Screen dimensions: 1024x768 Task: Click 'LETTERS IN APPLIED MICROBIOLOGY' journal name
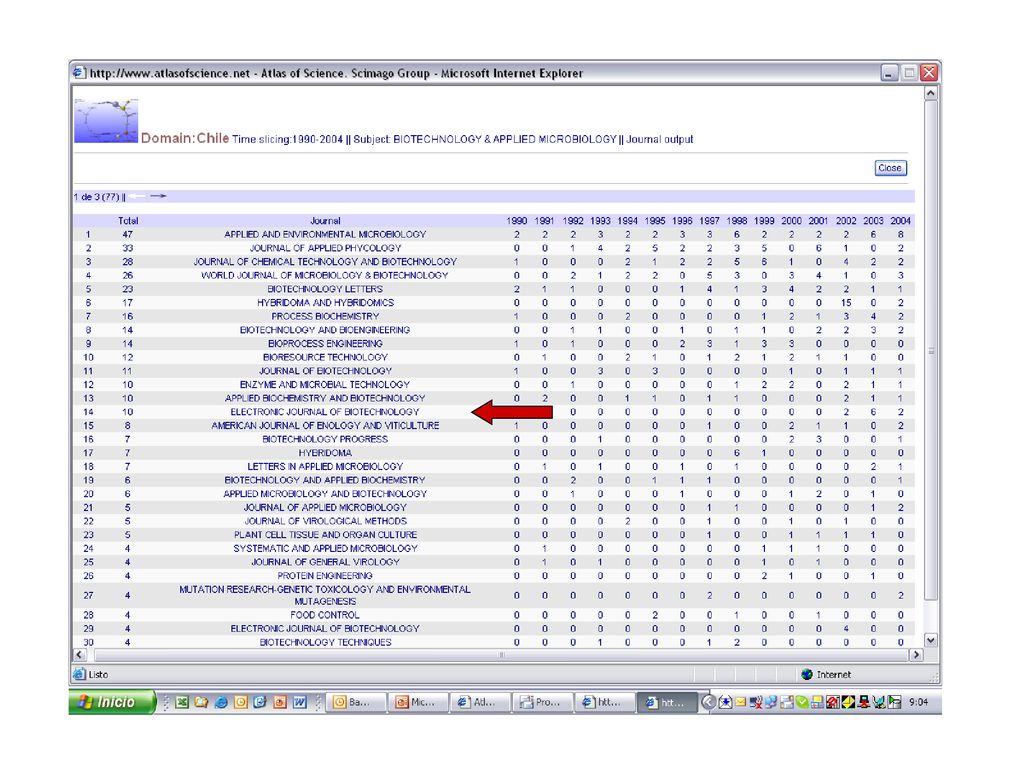(x=325, y=467)
